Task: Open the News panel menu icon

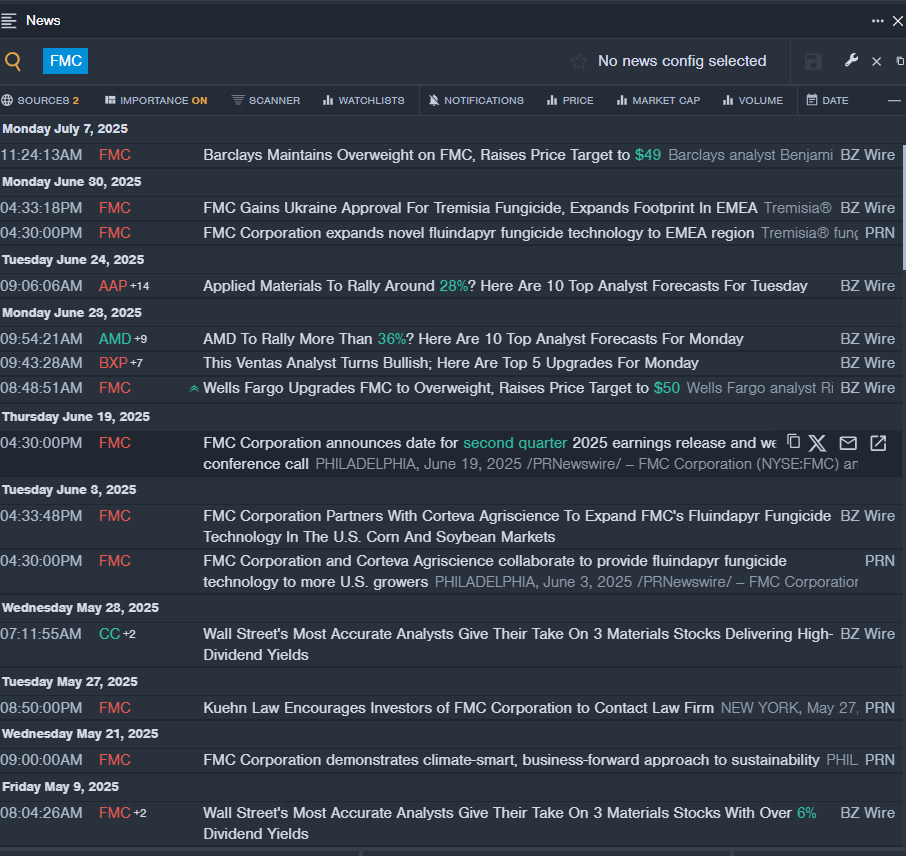Action: [9, 21]
